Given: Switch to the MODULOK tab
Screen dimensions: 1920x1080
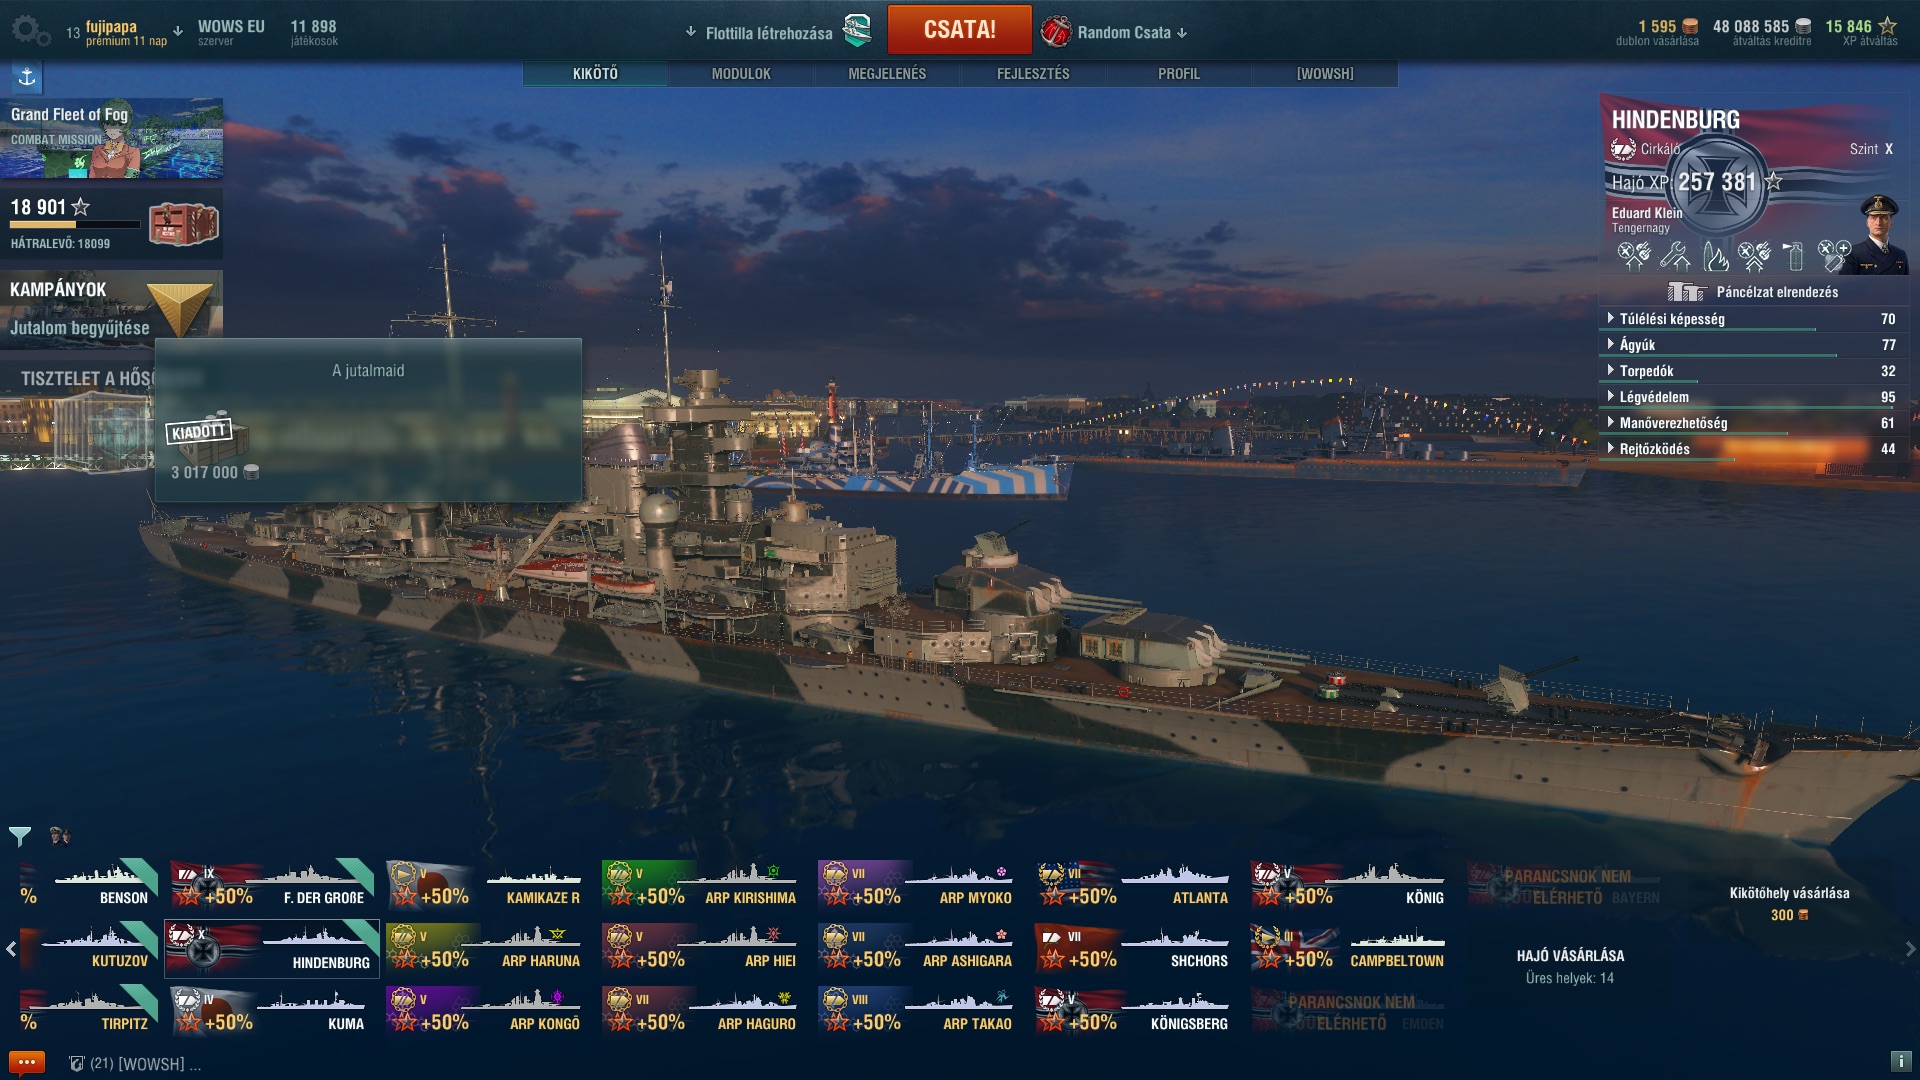Looking at the screenshot, I should (x=741, y=74).
